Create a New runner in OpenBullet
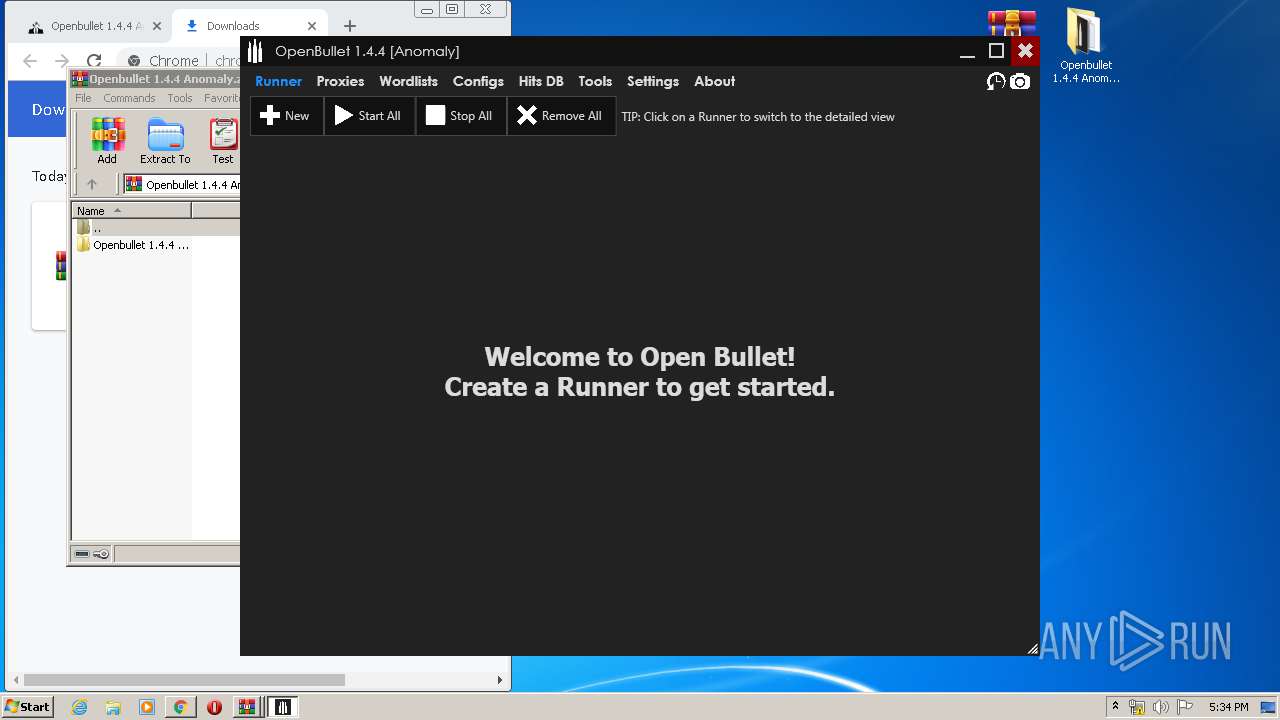Image resolution: width=1280 pixels, height=720 pixels. pos(286,116)
